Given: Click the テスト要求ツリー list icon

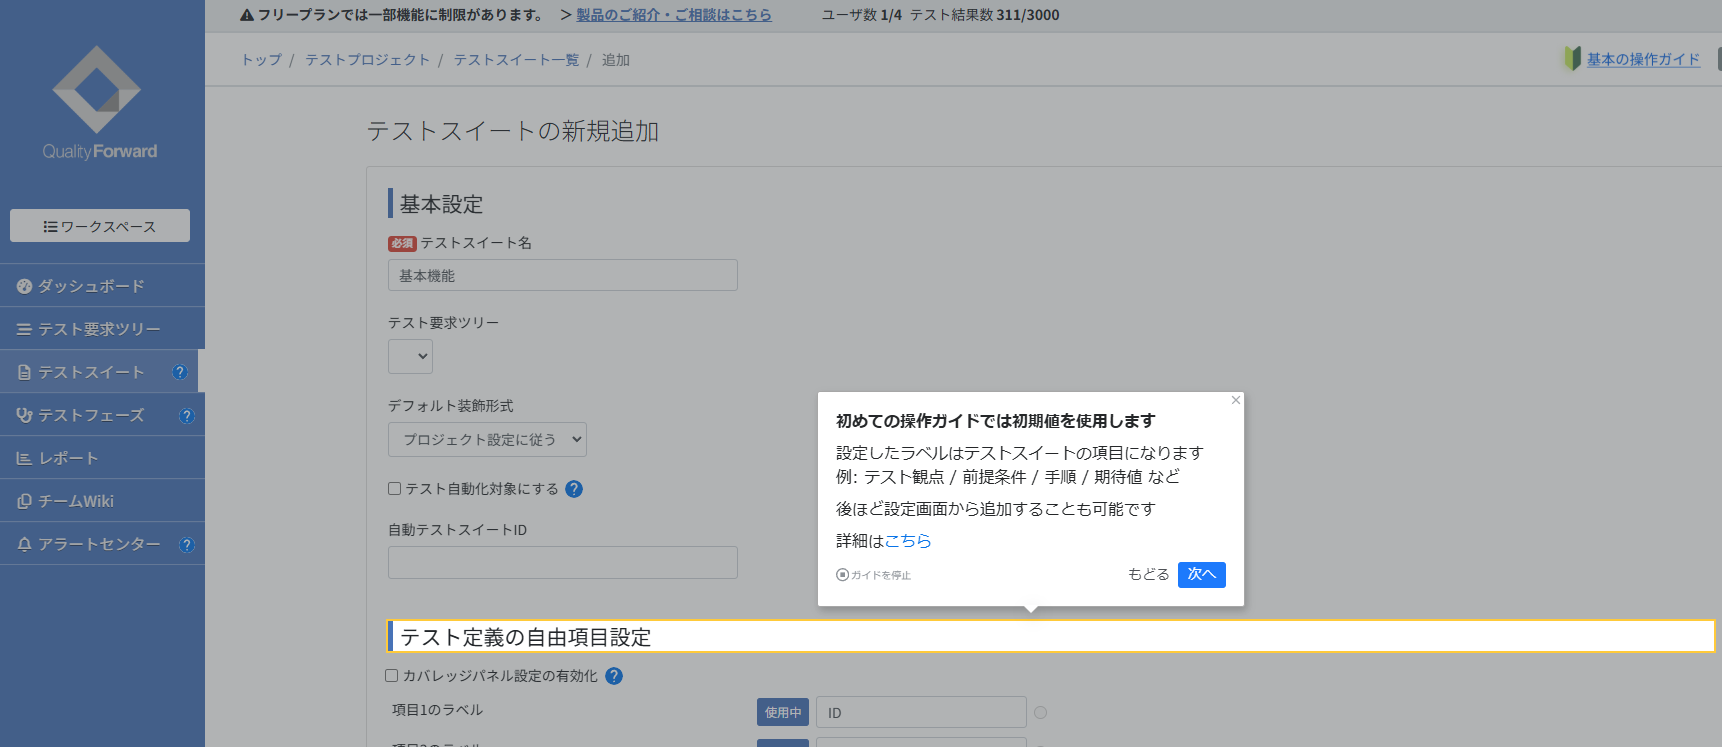Looking at the screenshot, I should [25, 329].
